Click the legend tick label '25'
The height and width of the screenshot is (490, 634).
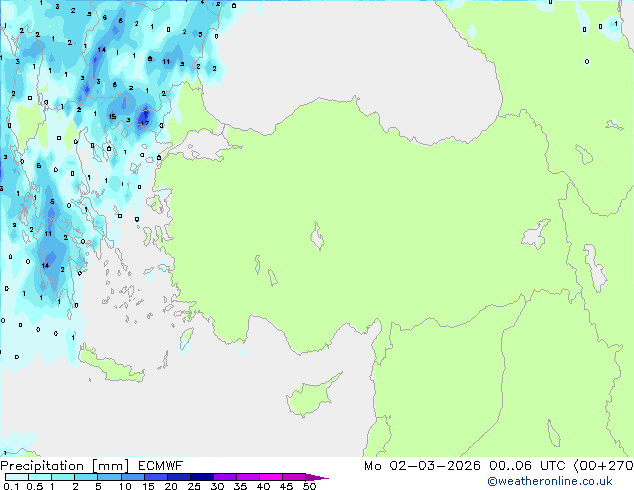(x=194, y=486)
